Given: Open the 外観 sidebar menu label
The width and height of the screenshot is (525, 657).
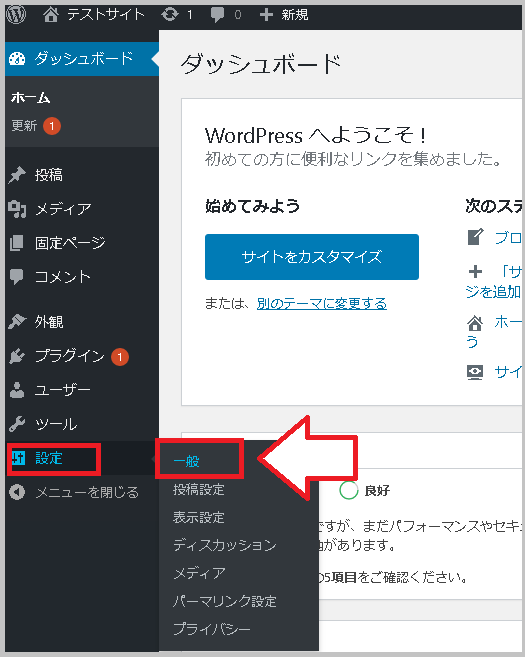Looking at the screenshot, I should tap(49, 322).
